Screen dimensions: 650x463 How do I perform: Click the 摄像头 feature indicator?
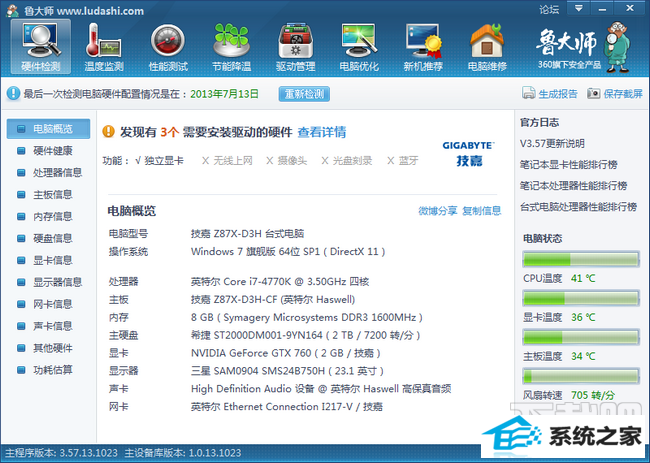click(286, 161)
